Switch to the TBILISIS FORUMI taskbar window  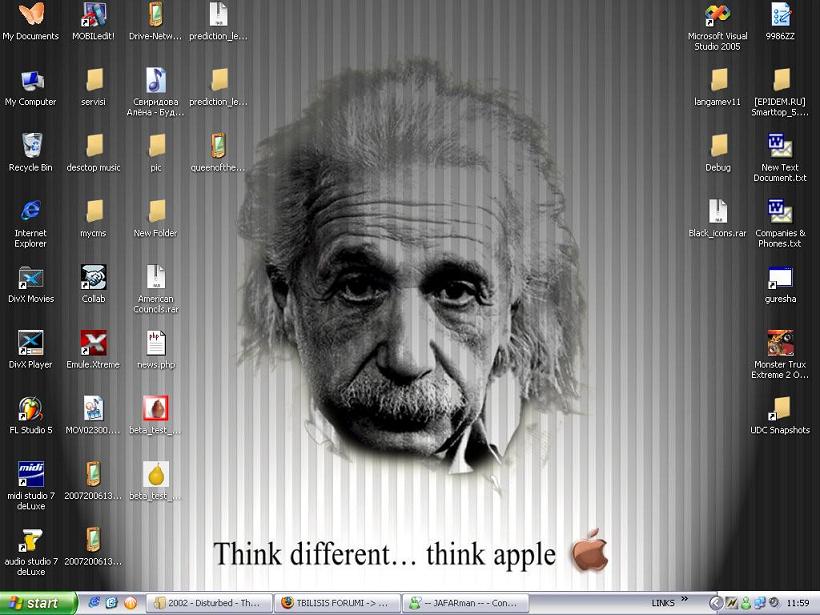tap(335, 603)
